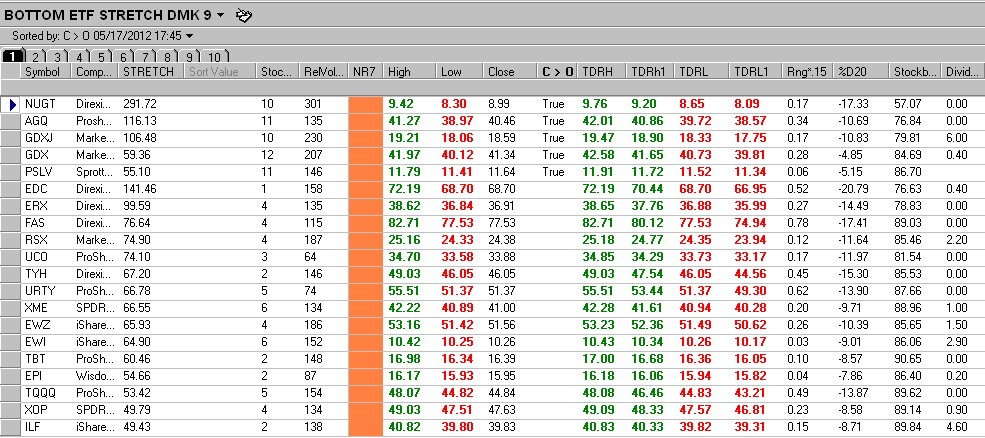This screenshot has height=438, width=985.
Task: Click the orange NR7 cell for ILF
Action: click(x=366, y=427)
